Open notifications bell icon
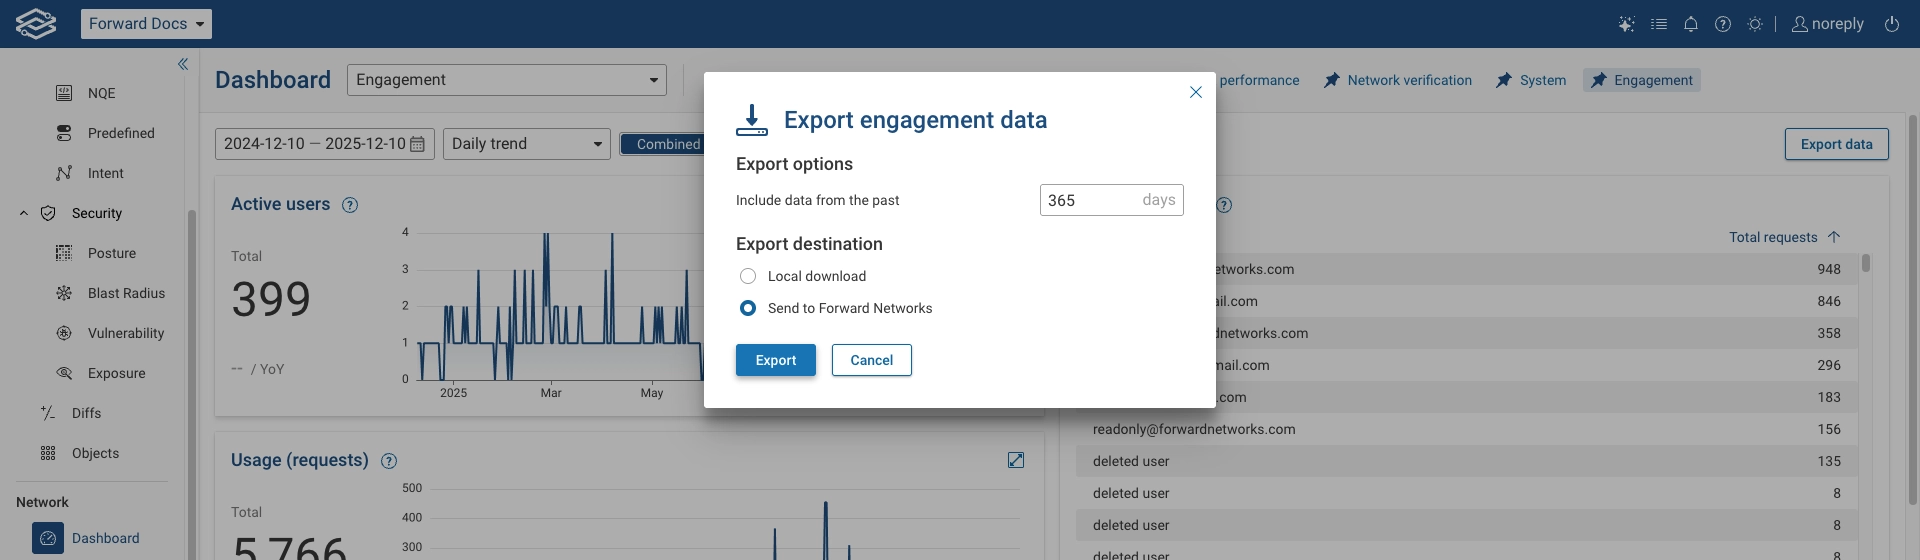Screen dimensions: 1920x560 pos(1691,24)
